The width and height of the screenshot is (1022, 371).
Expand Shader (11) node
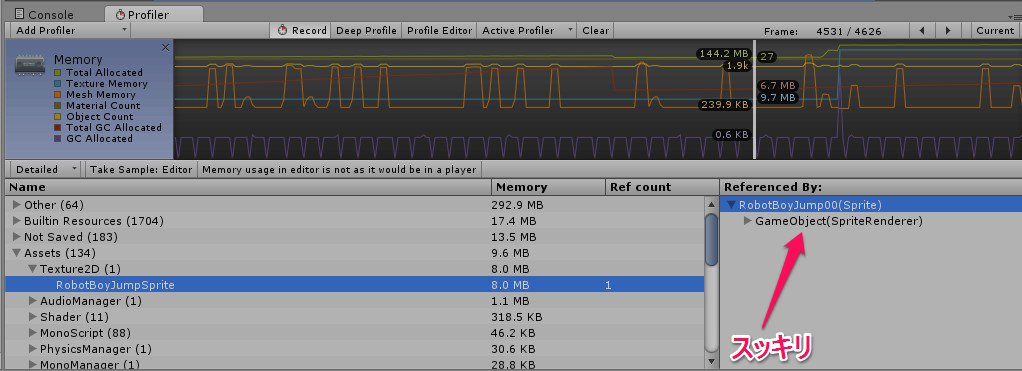[33, 318]
